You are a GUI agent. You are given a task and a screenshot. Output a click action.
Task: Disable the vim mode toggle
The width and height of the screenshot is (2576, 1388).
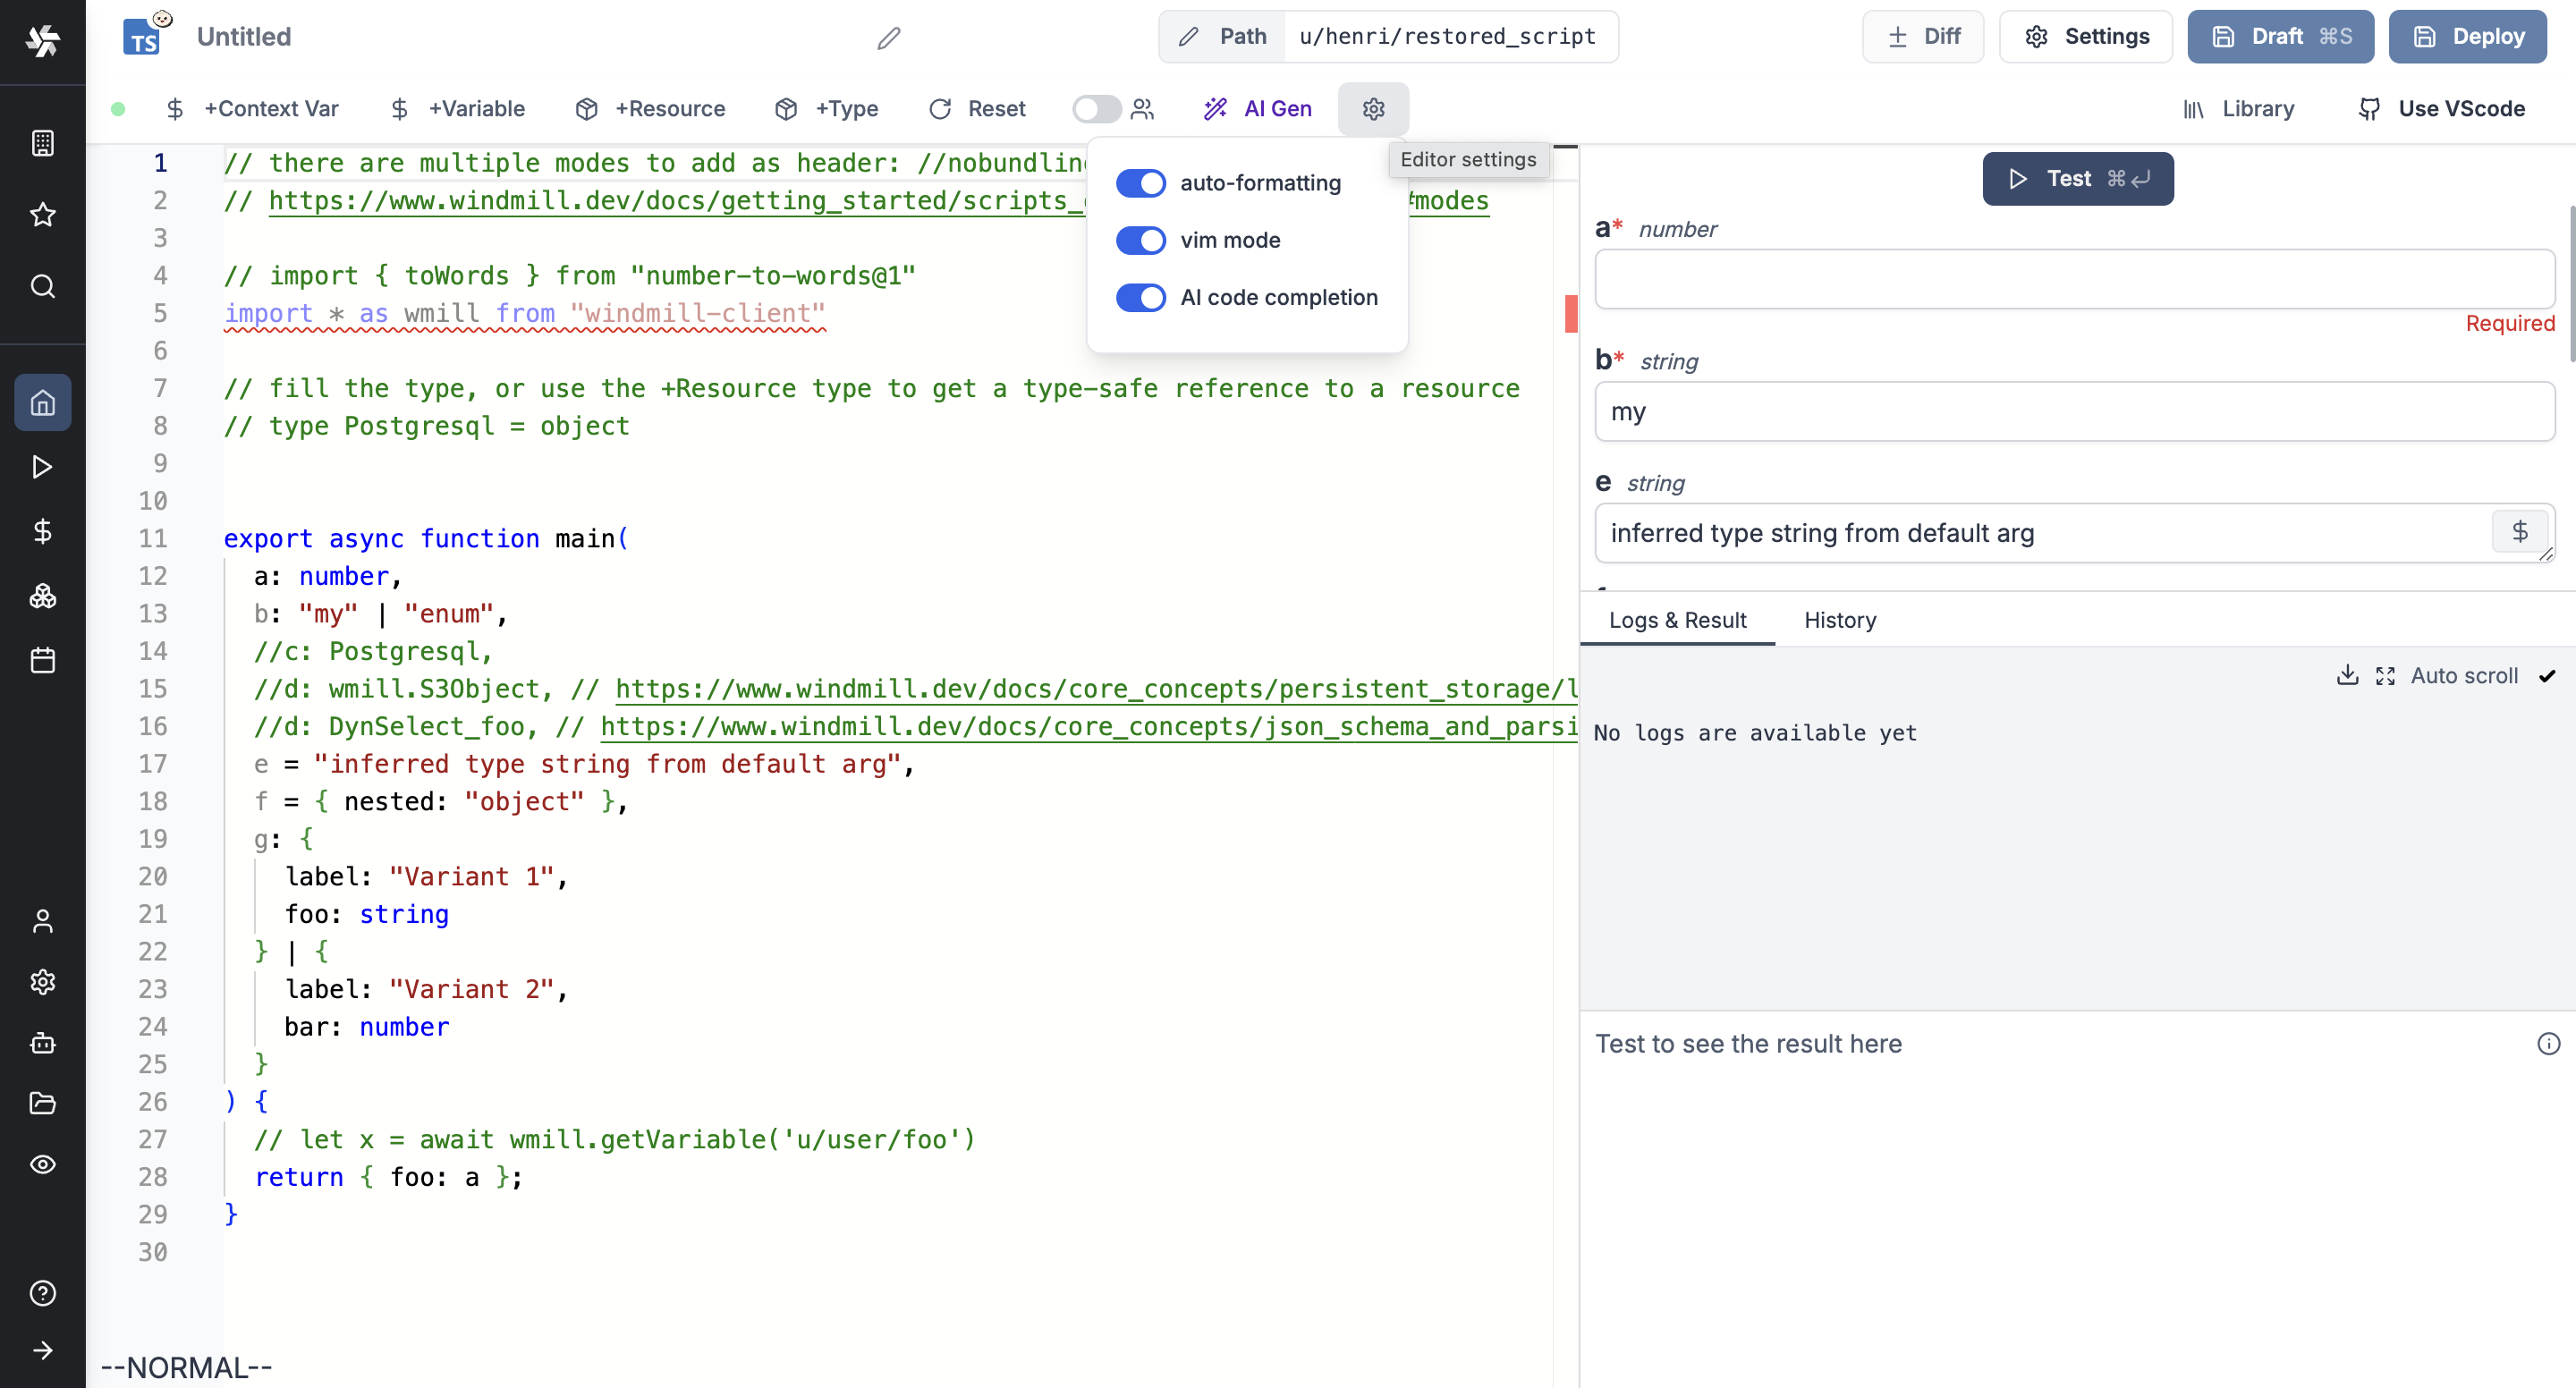coord(1141,240)
